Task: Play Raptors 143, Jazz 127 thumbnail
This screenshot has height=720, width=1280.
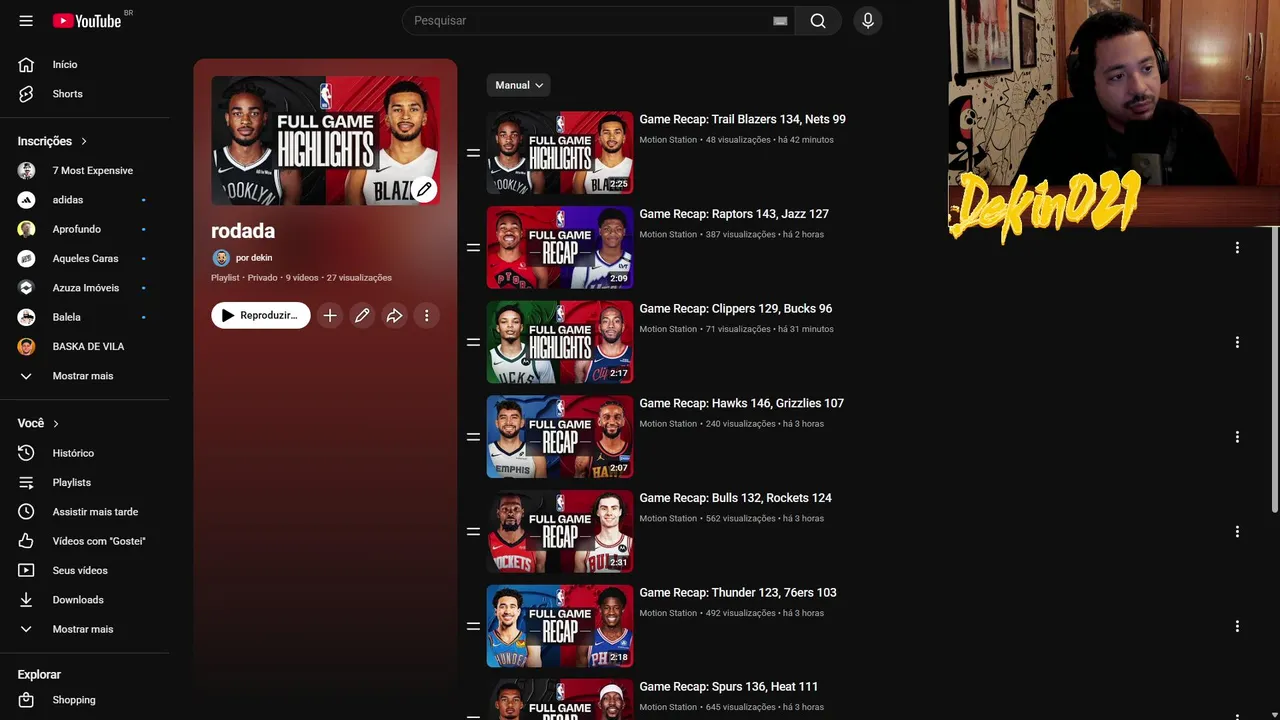Action: 560,247
